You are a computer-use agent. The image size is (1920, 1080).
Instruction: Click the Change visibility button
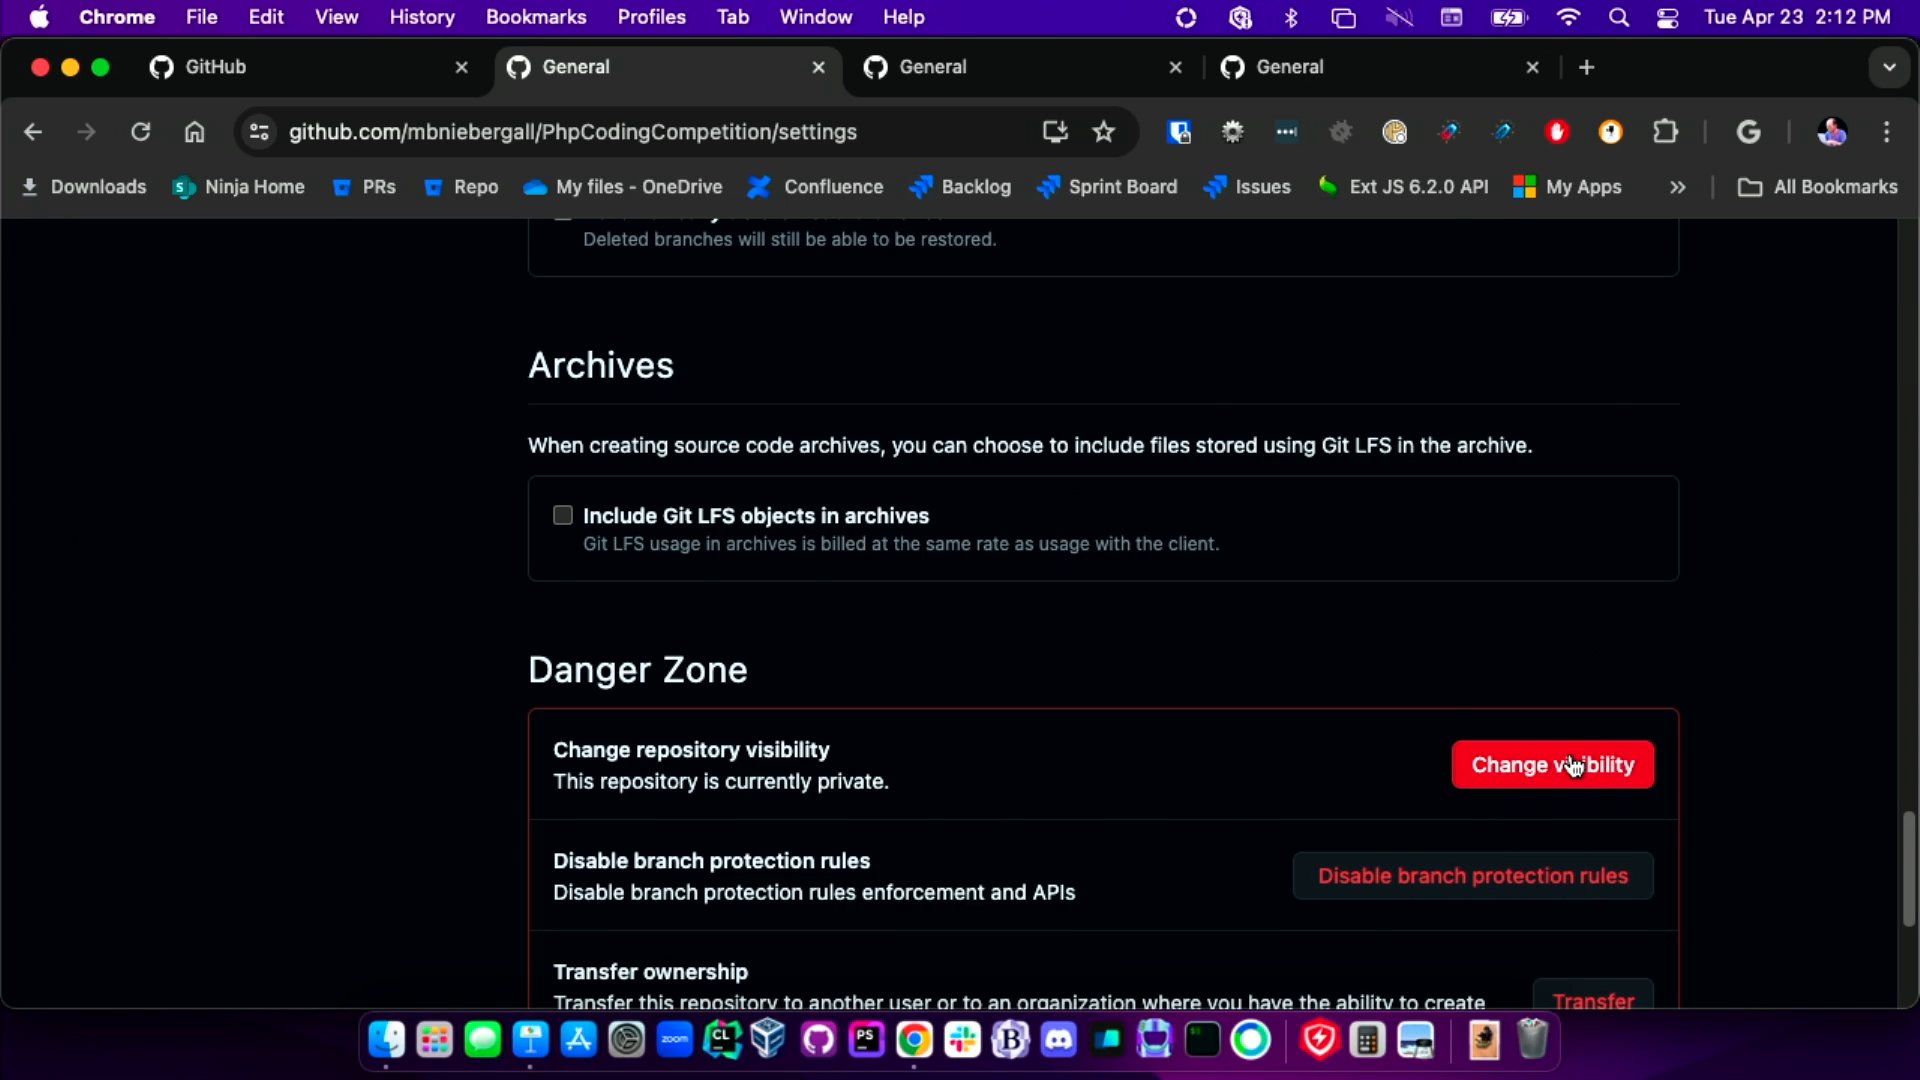(1552, 765)
